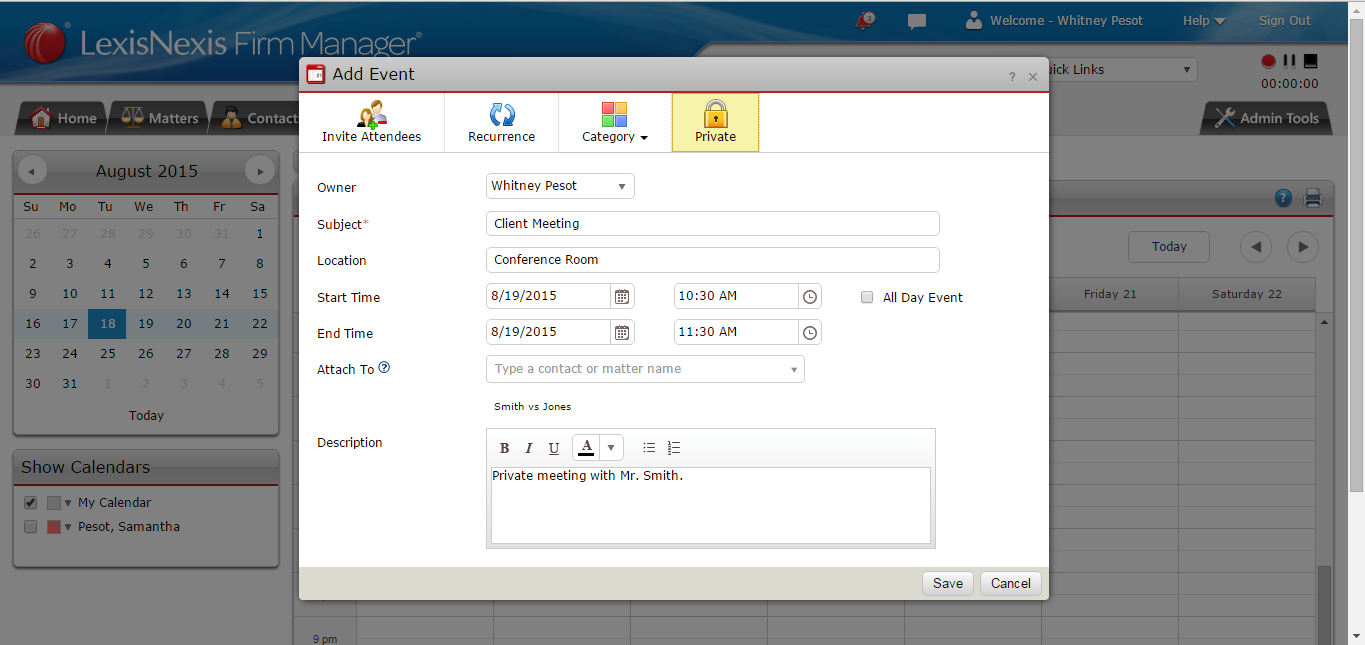Click the Location input field
This screenshot has height=645, width=1365.
[x=713, y=260]
